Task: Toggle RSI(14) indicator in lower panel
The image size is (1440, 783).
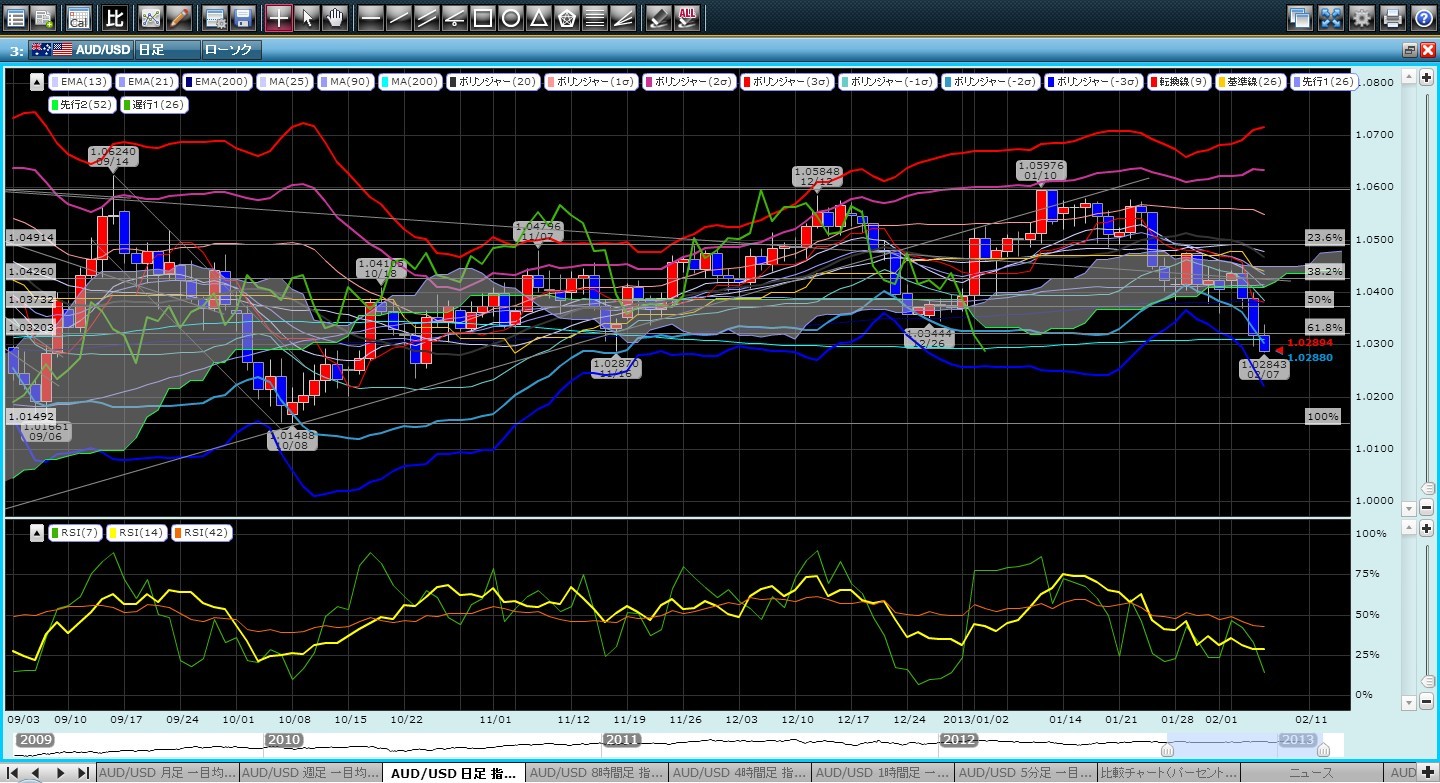Action: [138, 533]
